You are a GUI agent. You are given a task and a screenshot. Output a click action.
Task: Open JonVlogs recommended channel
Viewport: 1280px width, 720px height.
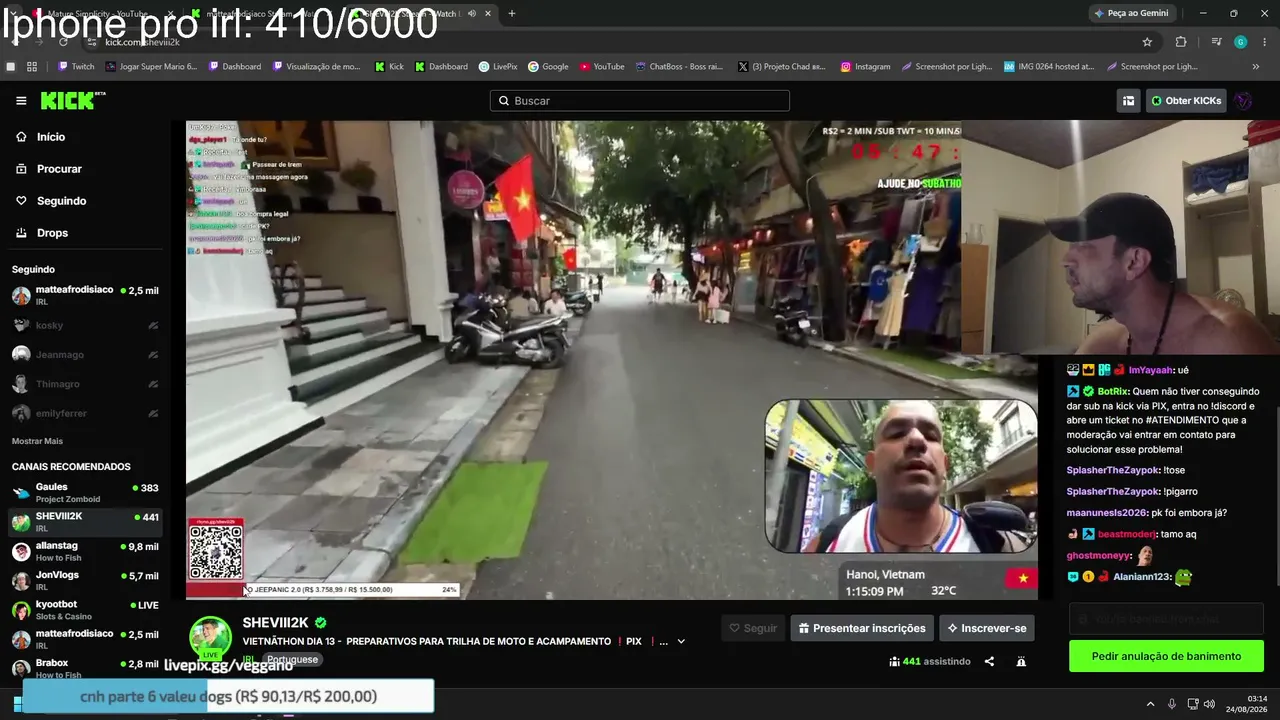pos(85,581)
